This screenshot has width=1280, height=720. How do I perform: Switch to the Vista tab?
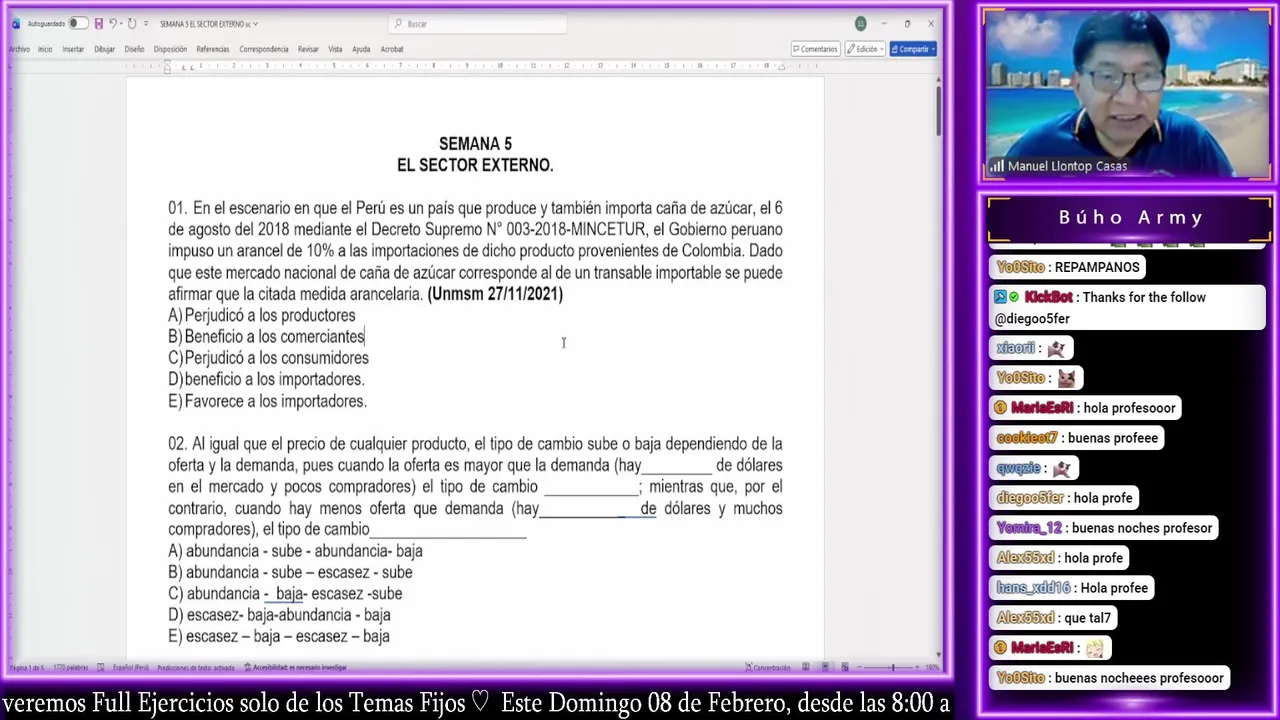coord(335,49)
